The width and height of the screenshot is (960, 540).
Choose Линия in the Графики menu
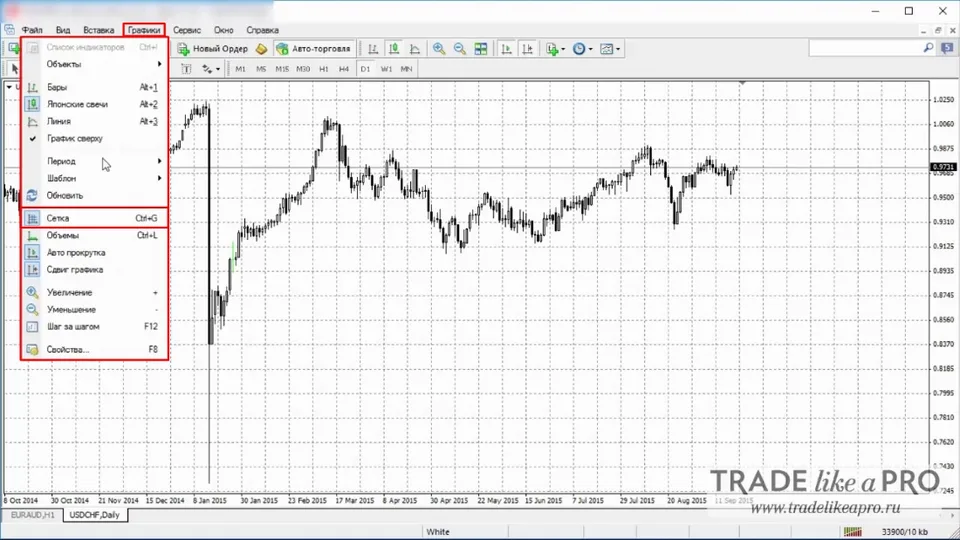click(x=94, y=121)
